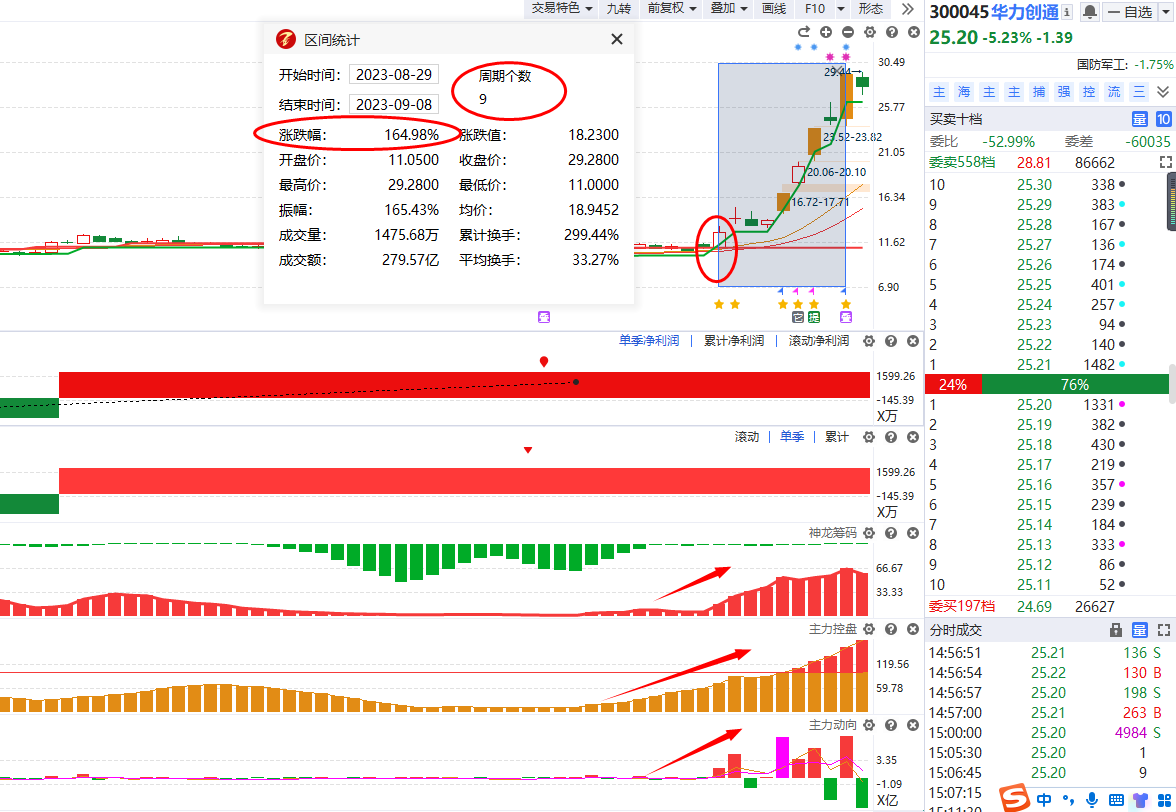This screenshot has width=1176, height=812.
Task: Close the 区间统计 dialog
Action: (x=616, y=39)
